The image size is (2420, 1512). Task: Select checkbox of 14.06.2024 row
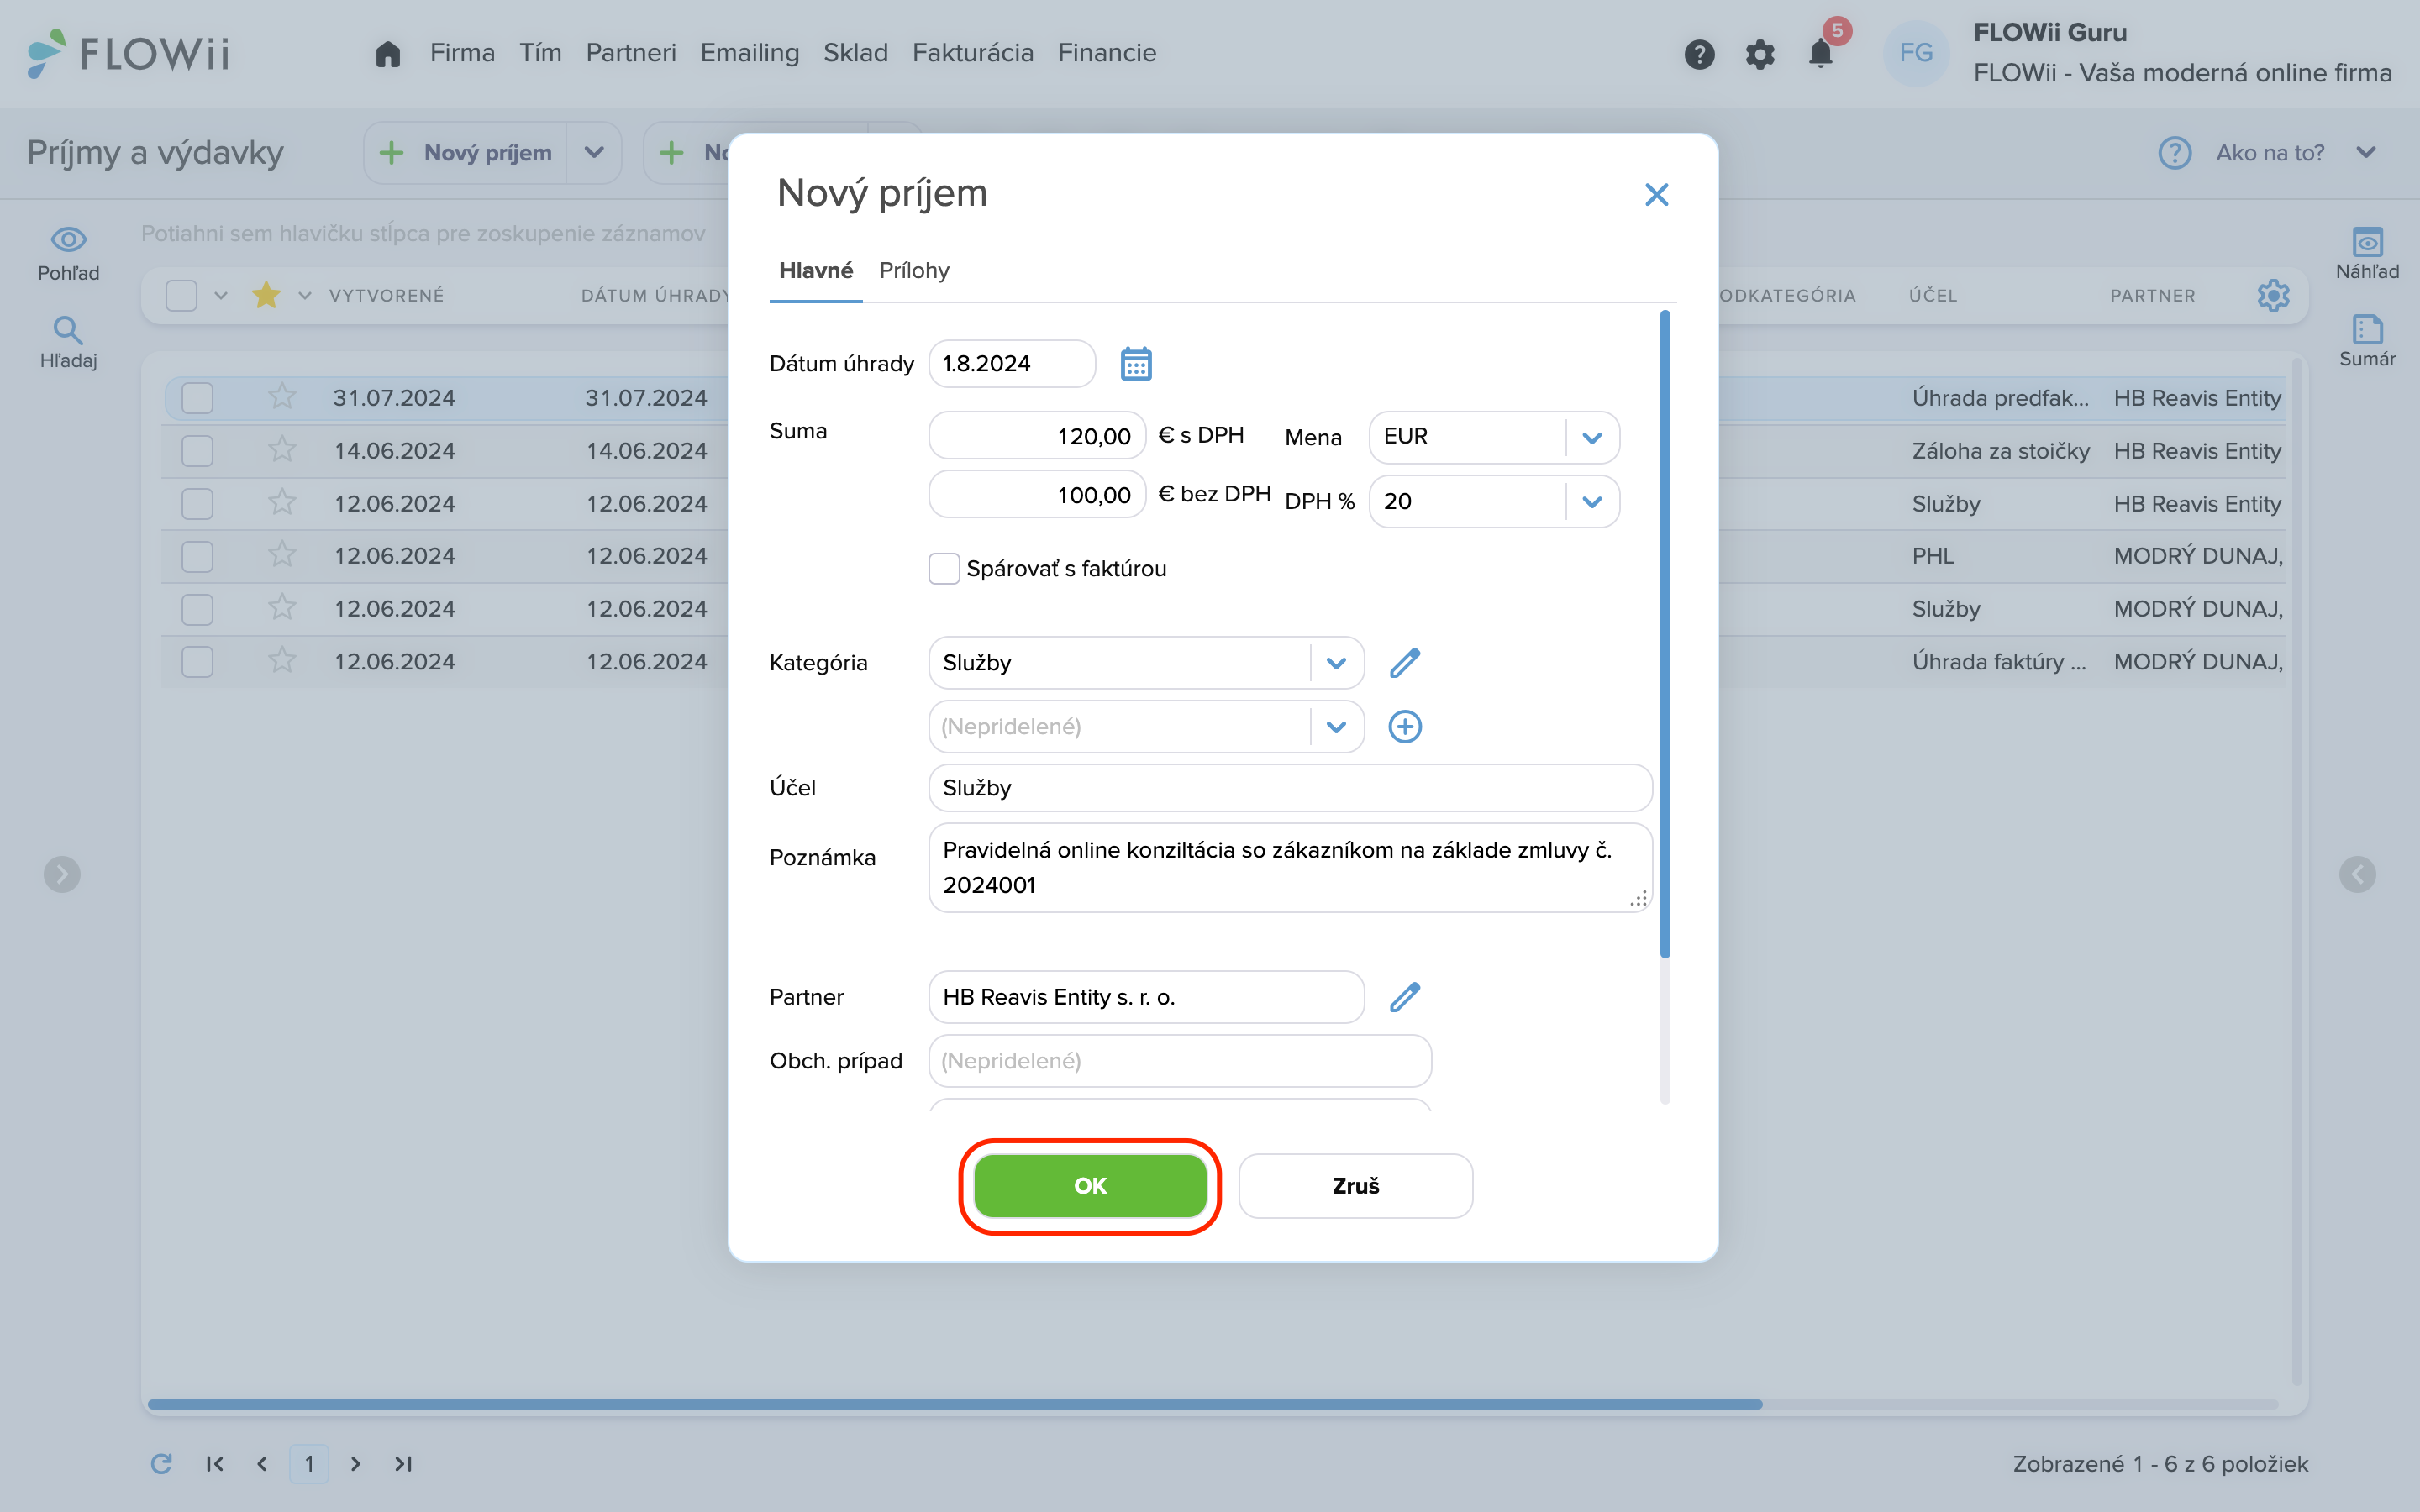tap(197, 450)
